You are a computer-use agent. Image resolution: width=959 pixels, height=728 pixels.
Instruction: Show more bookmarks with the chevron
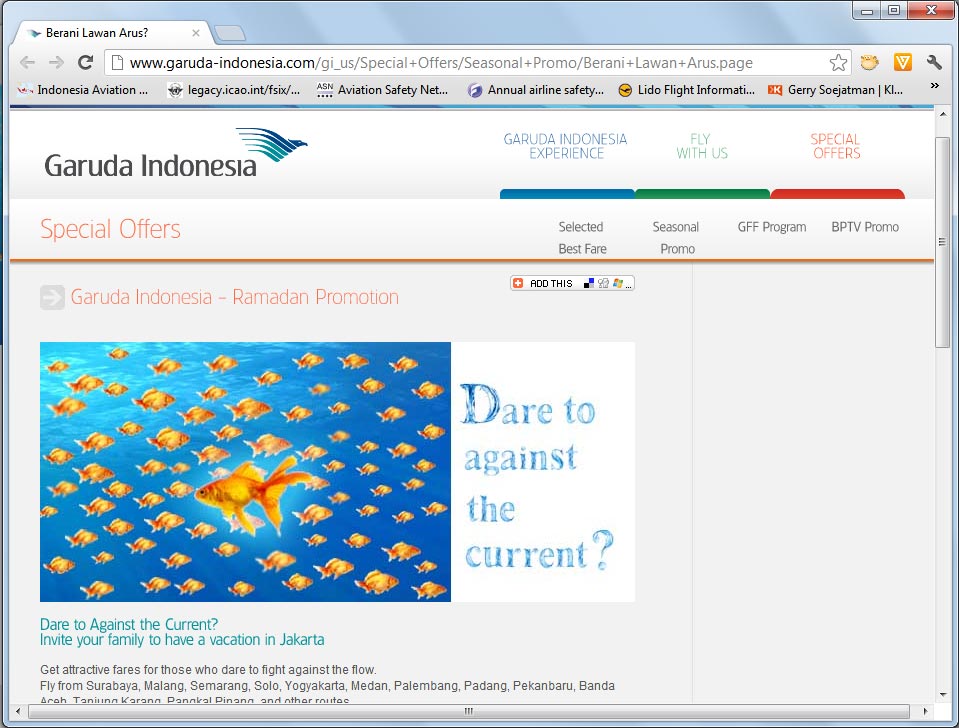pyautogui.click(x=934, y=86)
